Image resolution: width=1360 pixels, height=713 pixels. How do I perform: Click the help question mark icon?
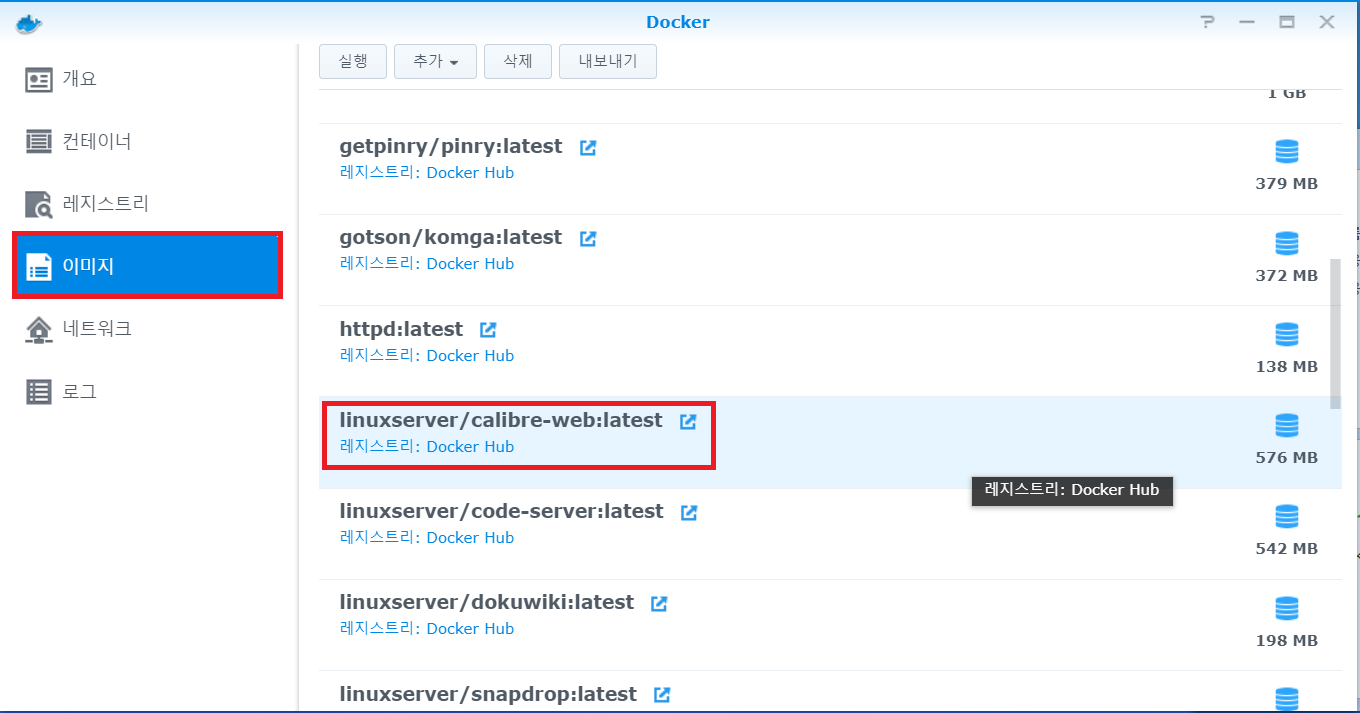(x=1208, y=22)
